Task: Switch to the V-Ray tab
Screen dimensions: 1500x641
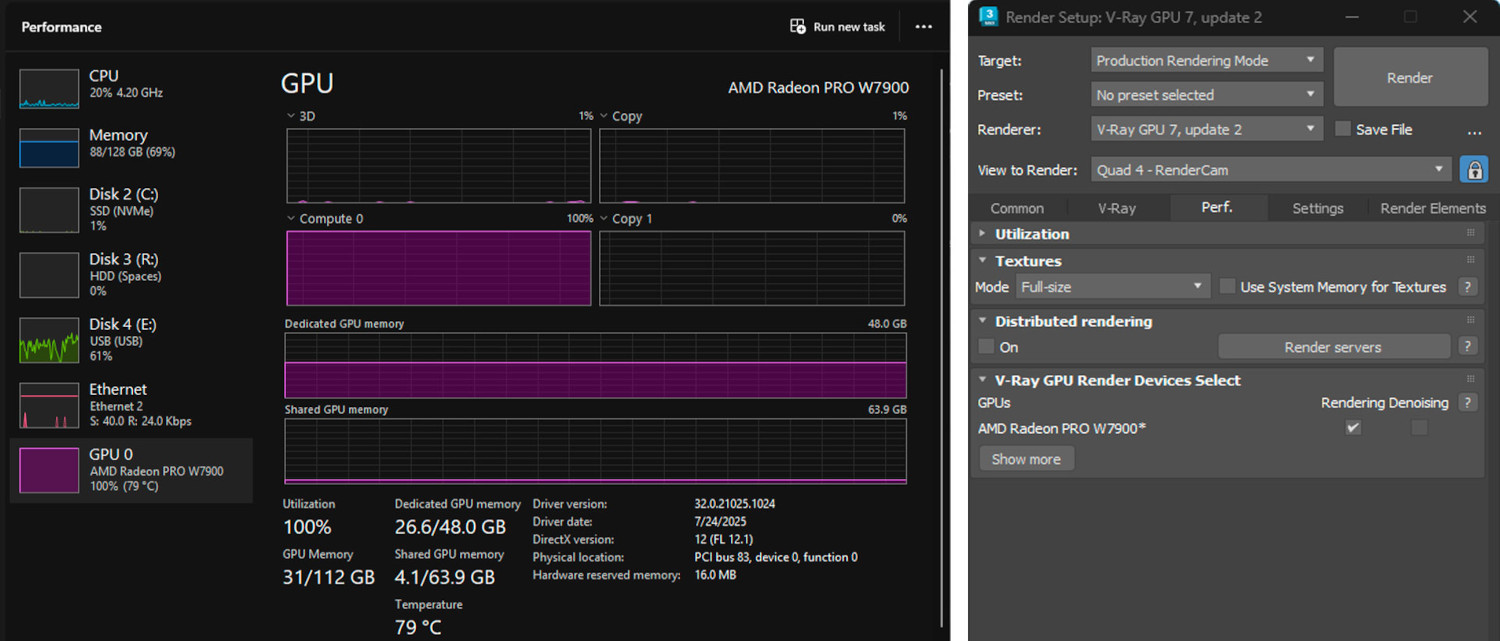Action: (x=1115, y=208)
